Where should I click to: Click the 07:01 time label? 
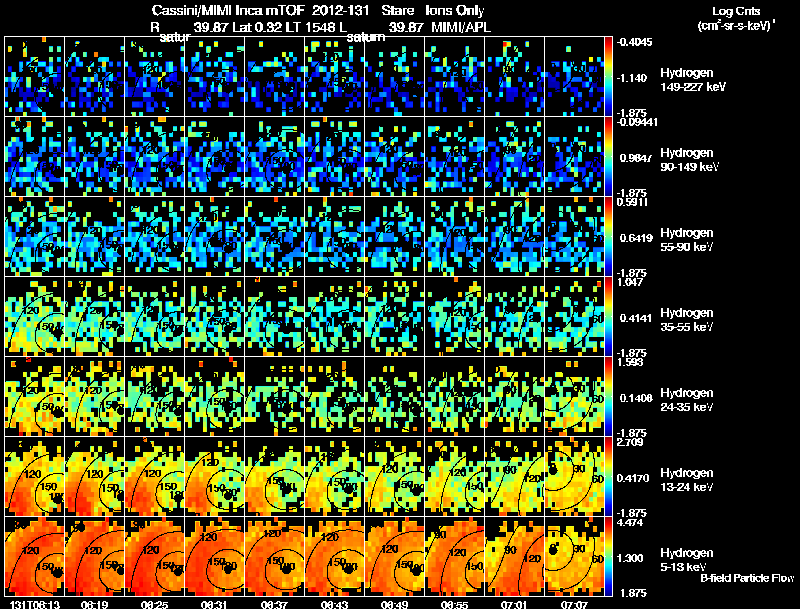click(514, 604)
